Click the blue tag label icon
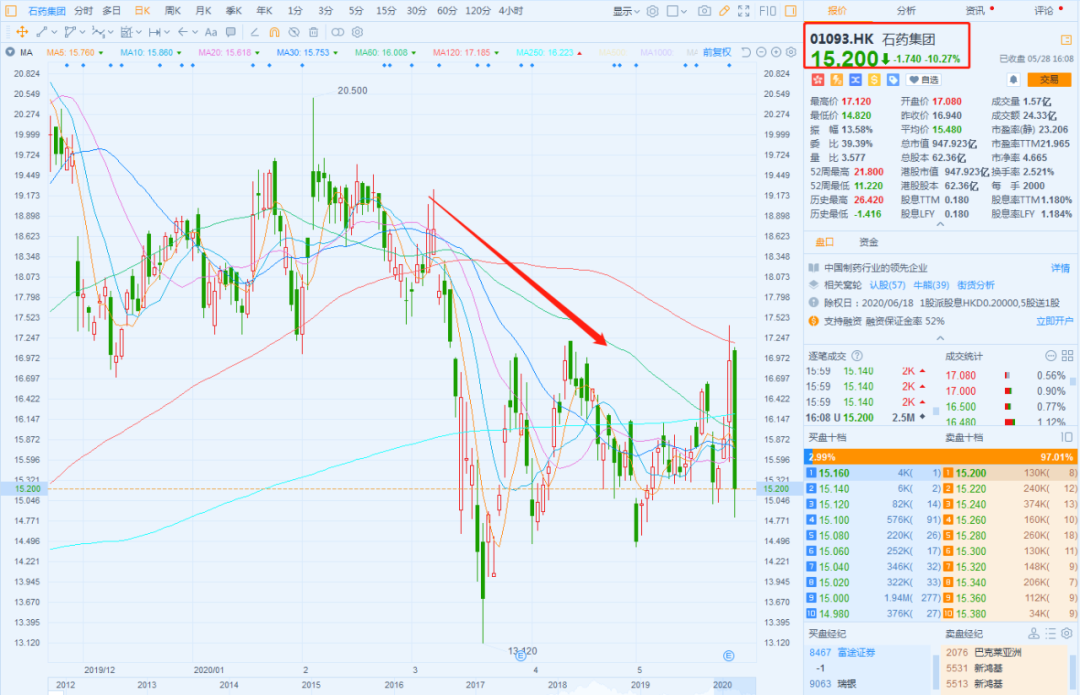Image resolution: width=1080 pixels, height=695 pixels. tap(893, 80)
